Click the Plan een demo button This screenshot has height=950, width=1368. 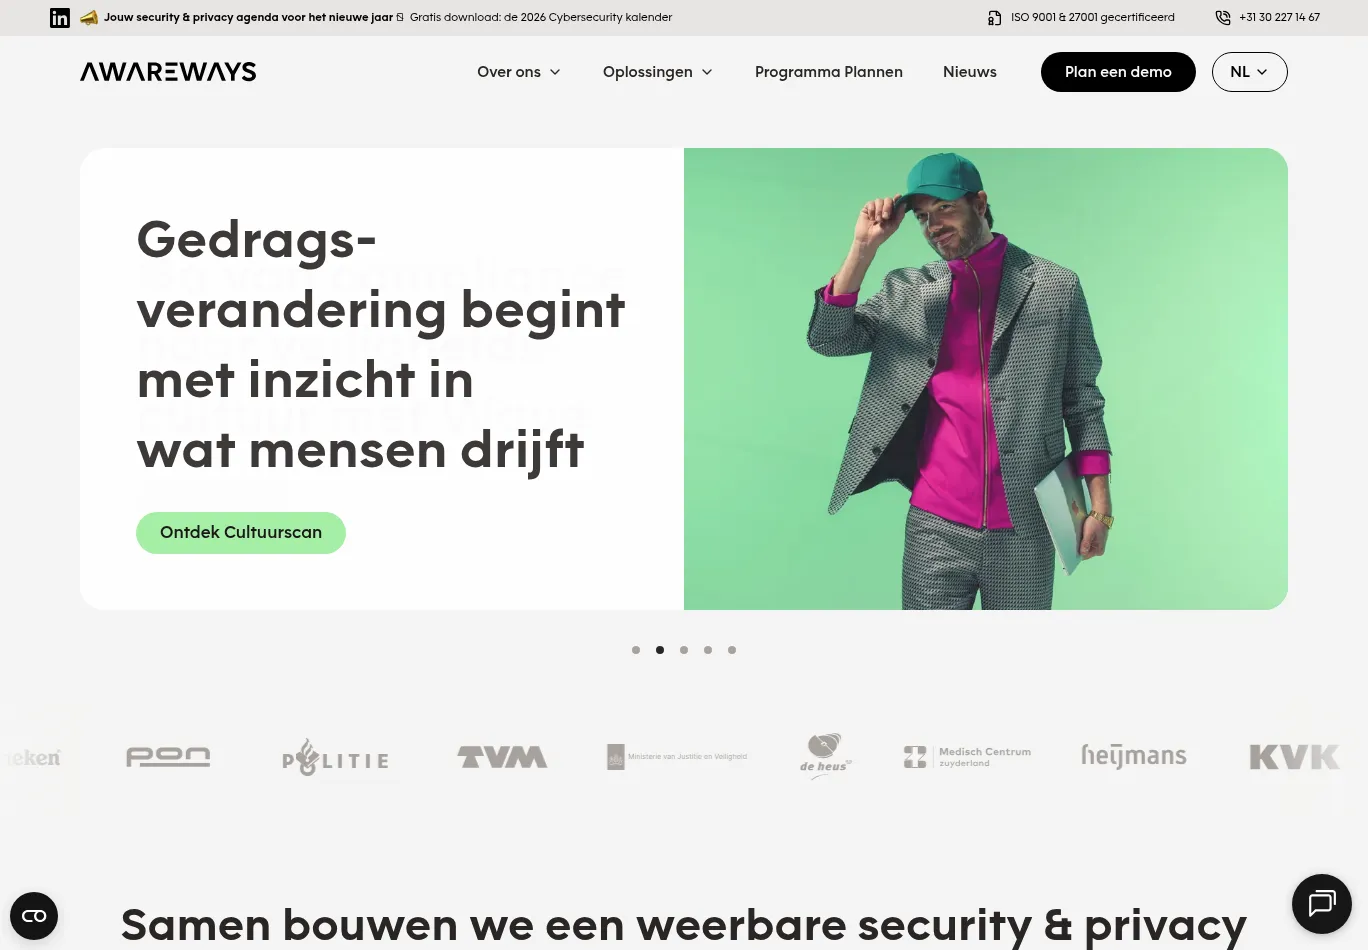[x=1118, y=72]
